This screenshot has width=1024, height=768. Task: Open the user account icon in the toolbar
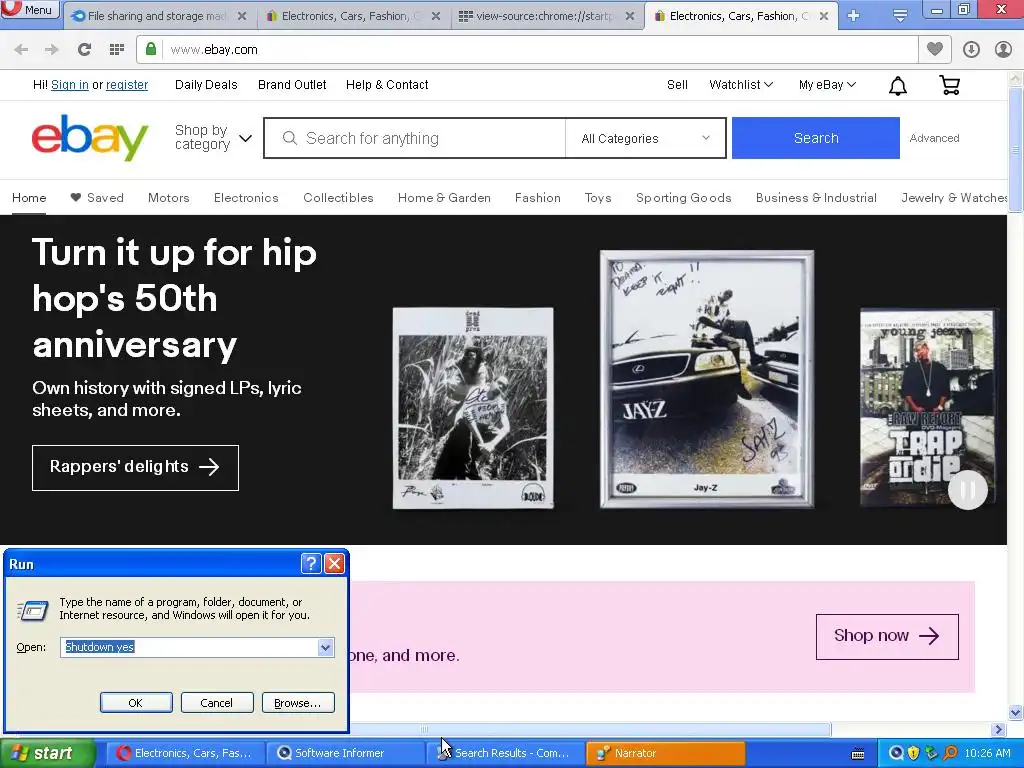tap(1003, 50)
